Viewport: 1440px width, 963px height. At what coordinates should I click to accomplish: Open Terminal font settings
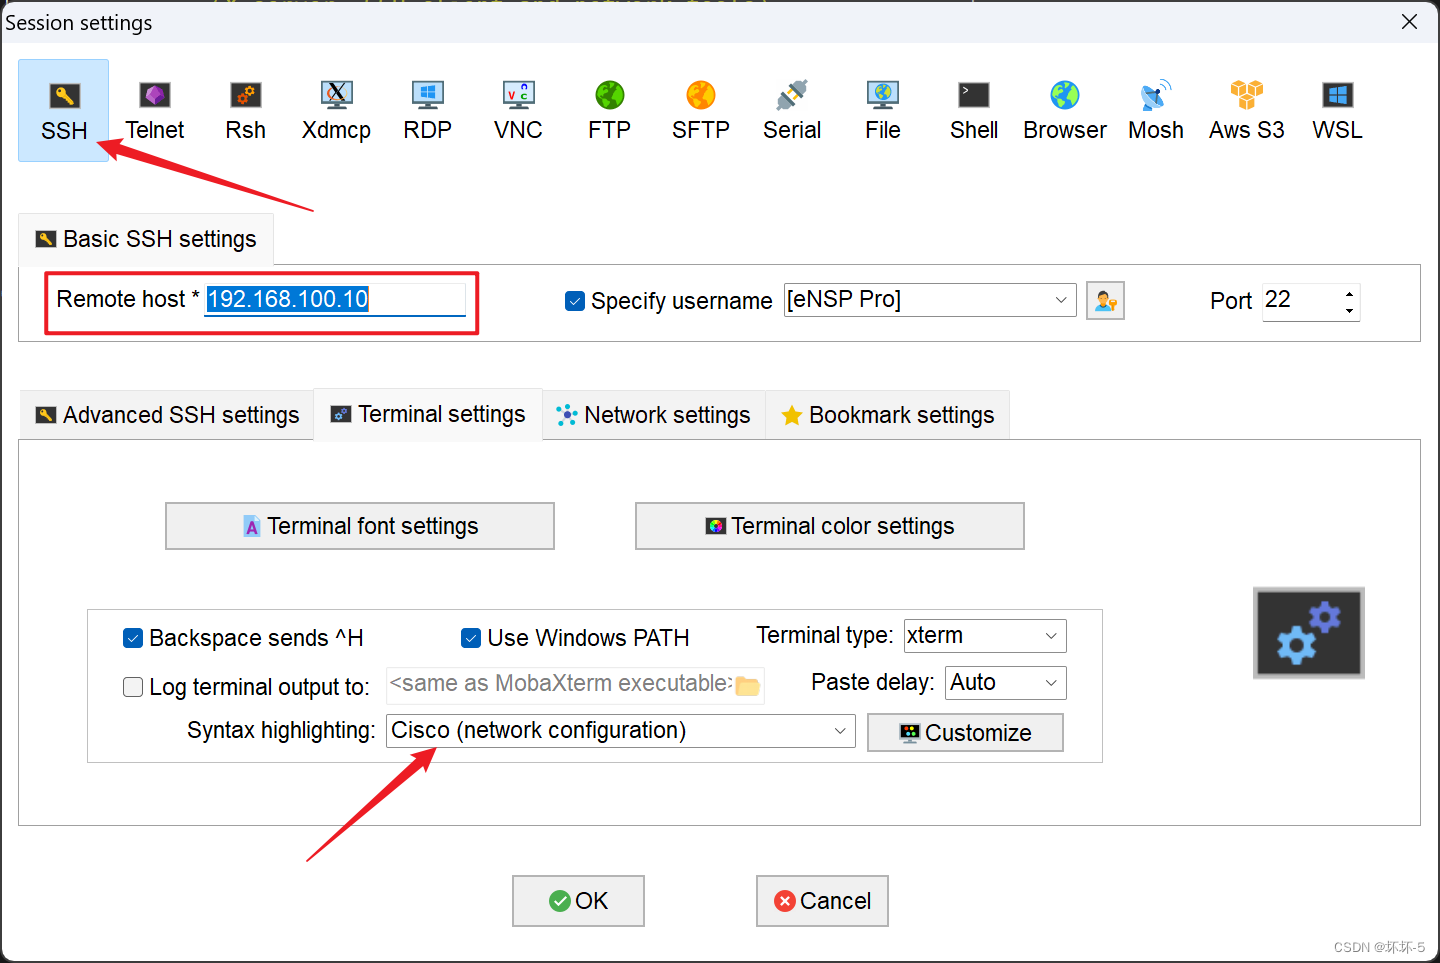coord(359,525)
